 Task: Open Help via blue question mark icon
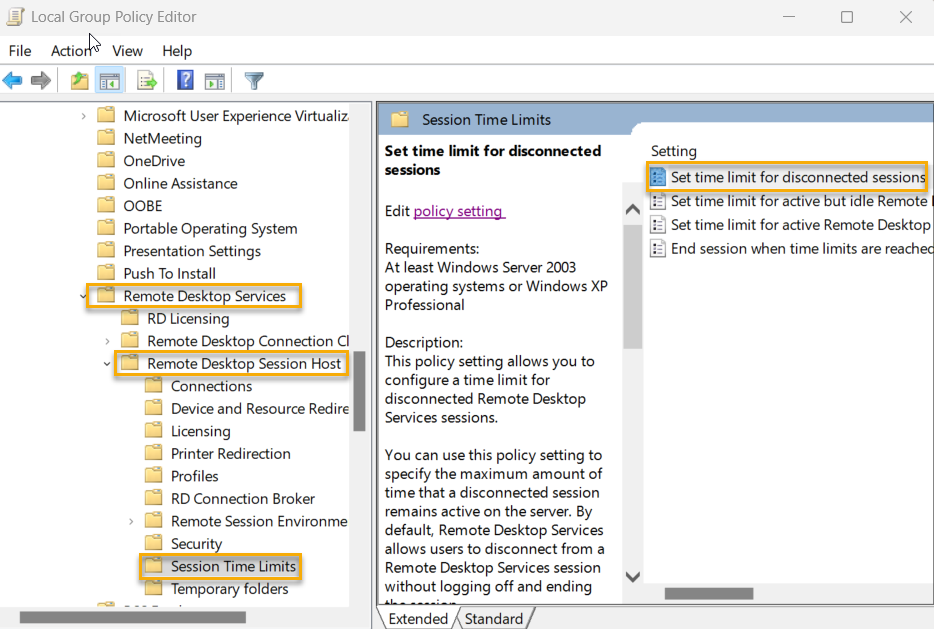[185, 81]
